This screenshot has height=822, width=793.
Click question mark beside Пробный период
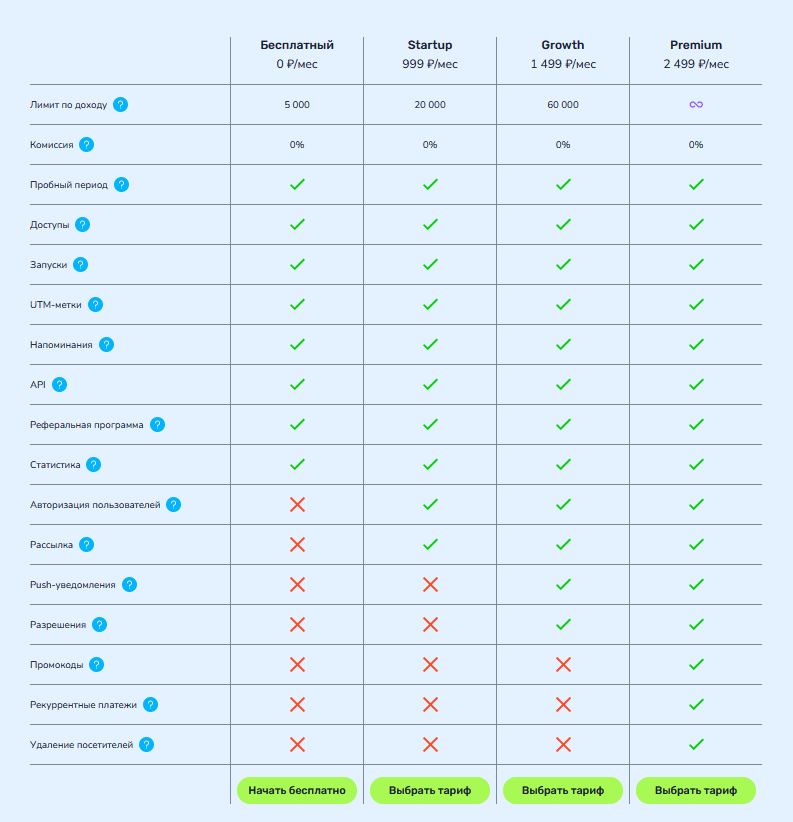[x=121, y=184]
